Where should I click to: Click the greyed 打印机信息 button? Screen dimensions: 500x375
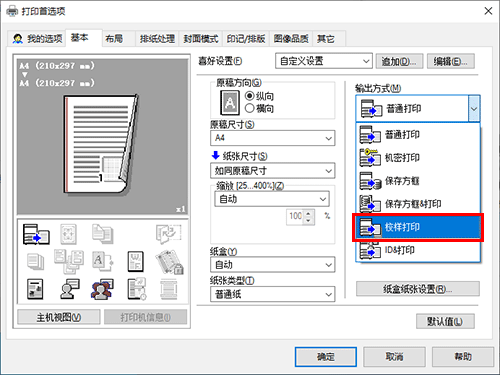145,317
